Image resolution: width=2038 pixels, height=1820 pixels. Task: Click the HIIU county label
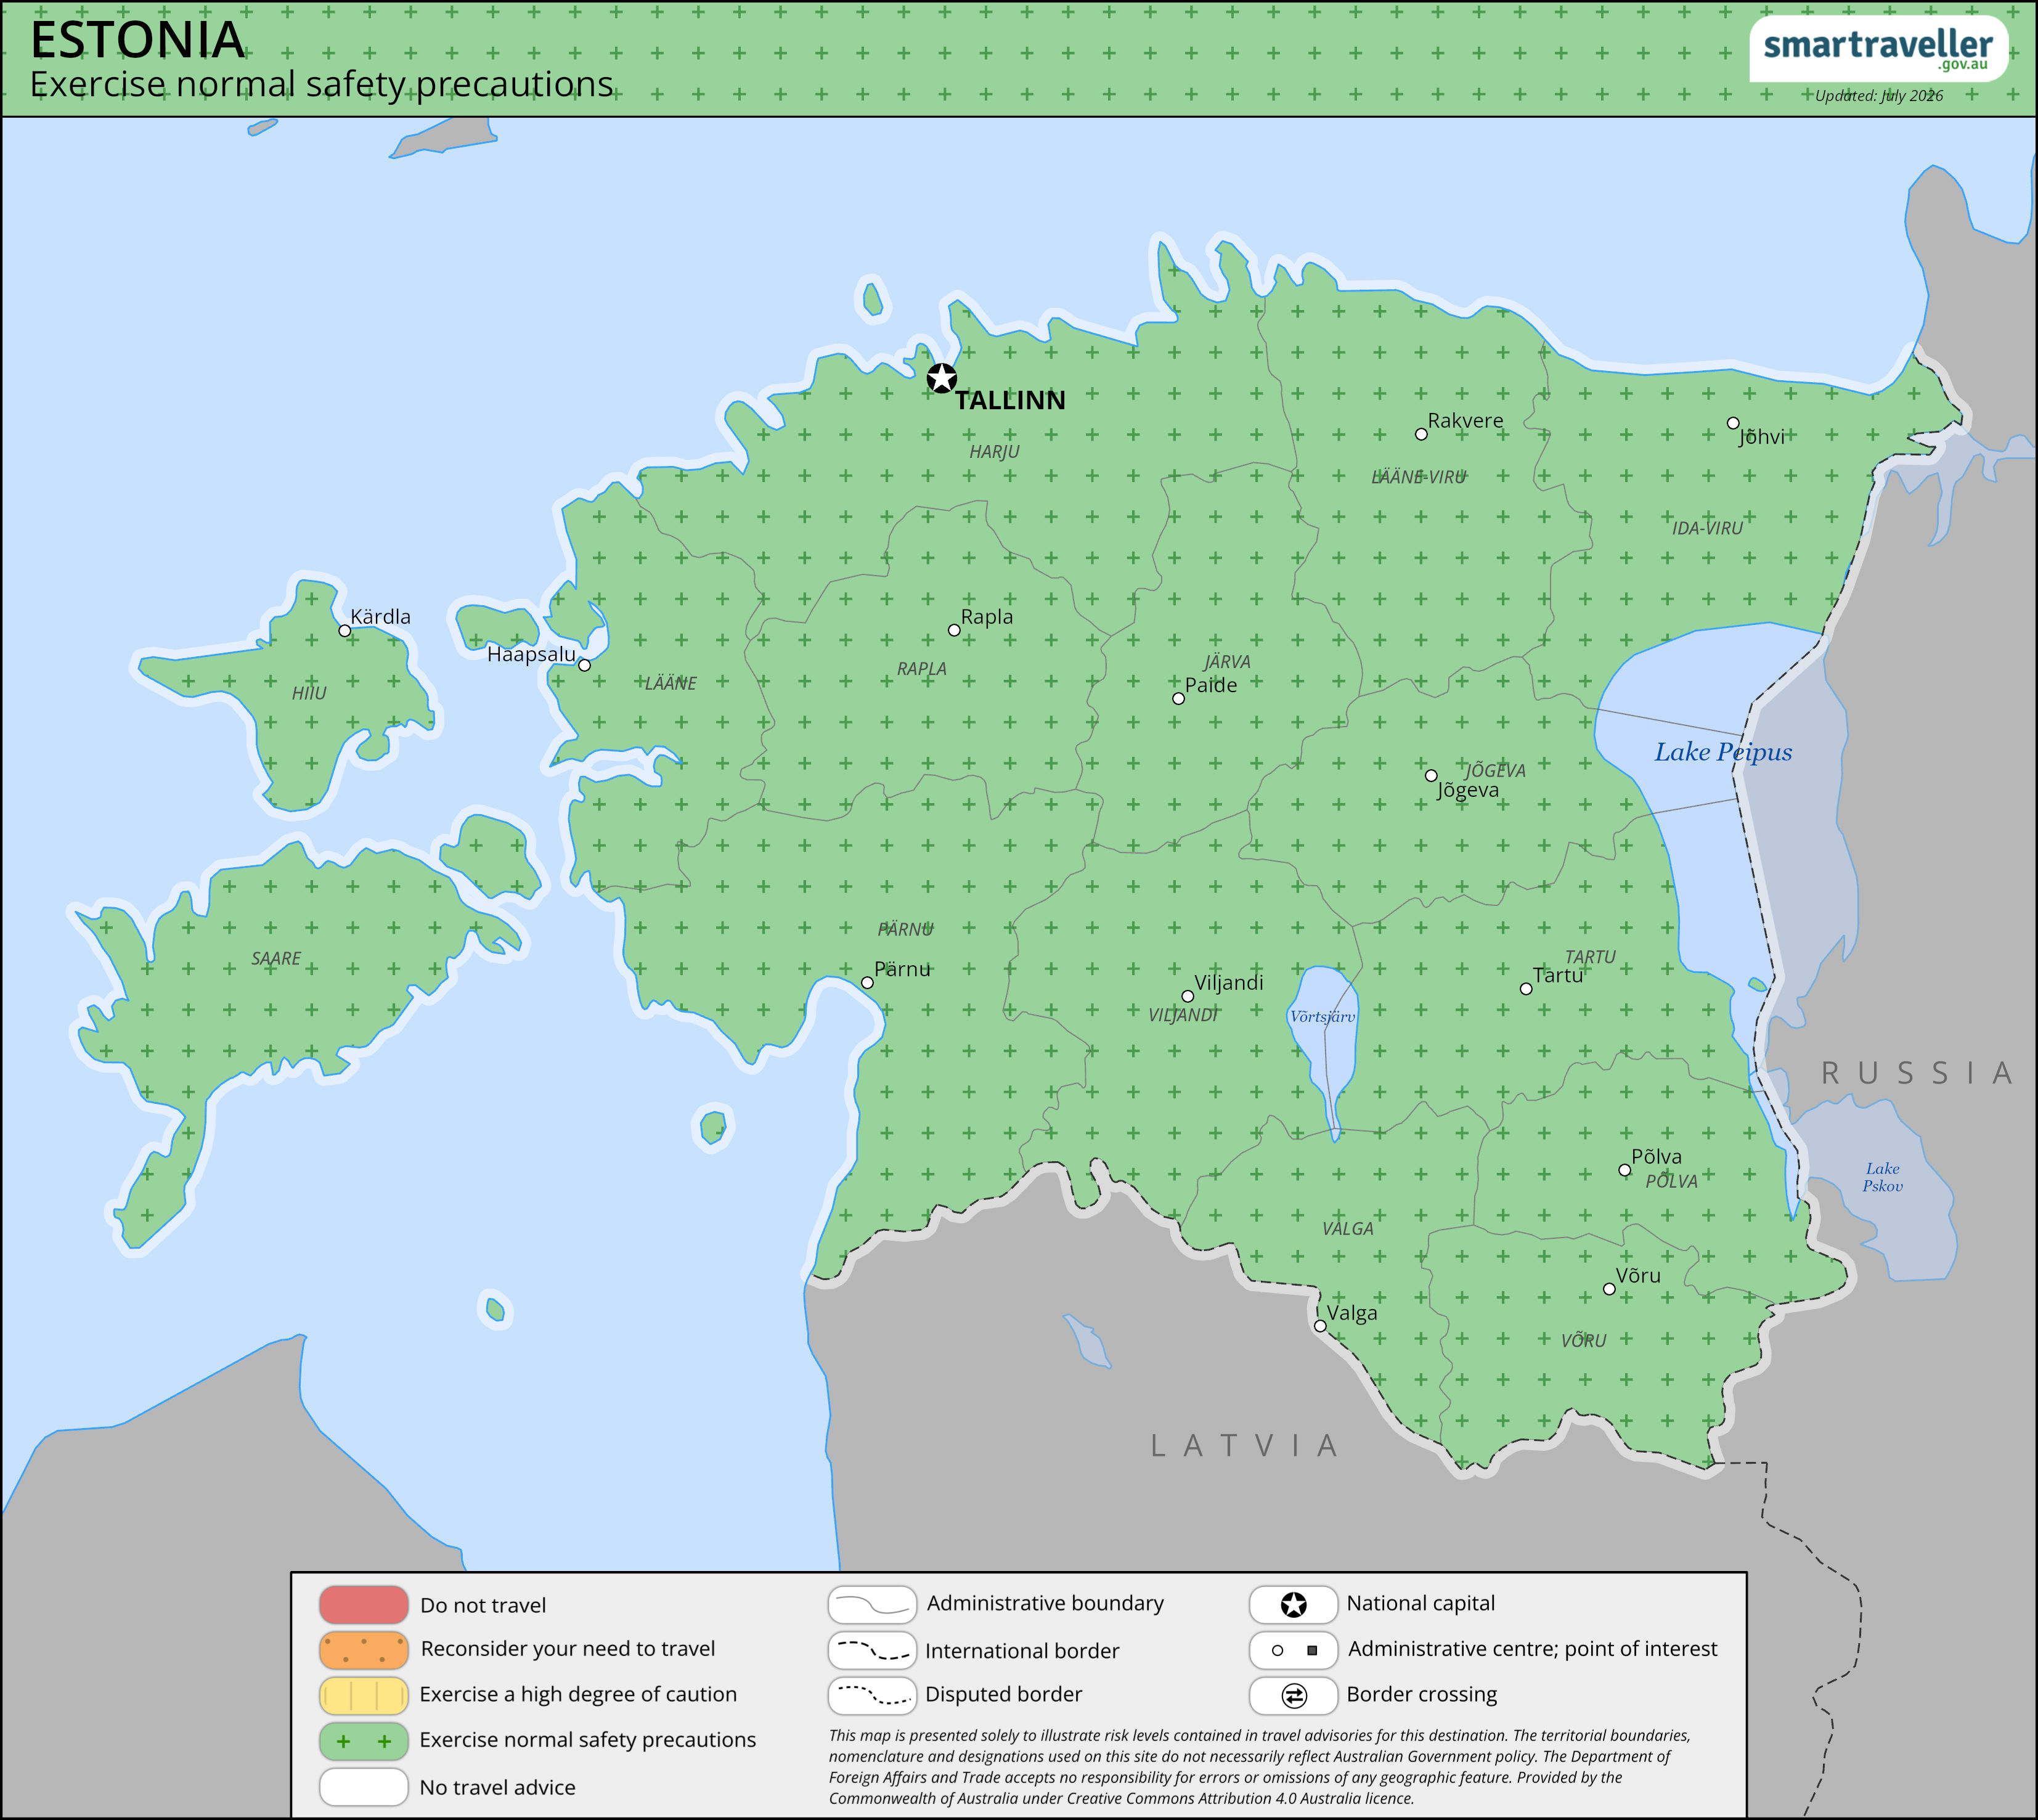point(309,693)
